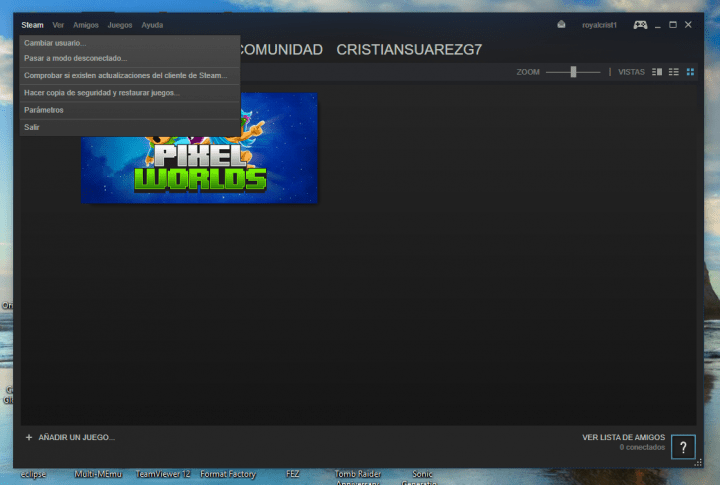The image size is (720, 485).
Task: Open the Steam menu in menu bar
Action: (x=32, y=25)
